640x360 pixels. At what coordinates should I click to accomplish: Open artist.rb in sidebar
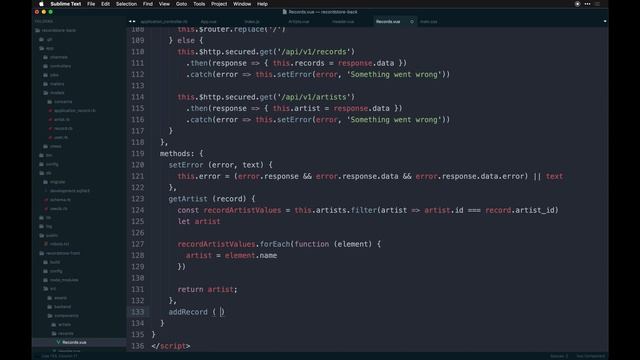59,120
